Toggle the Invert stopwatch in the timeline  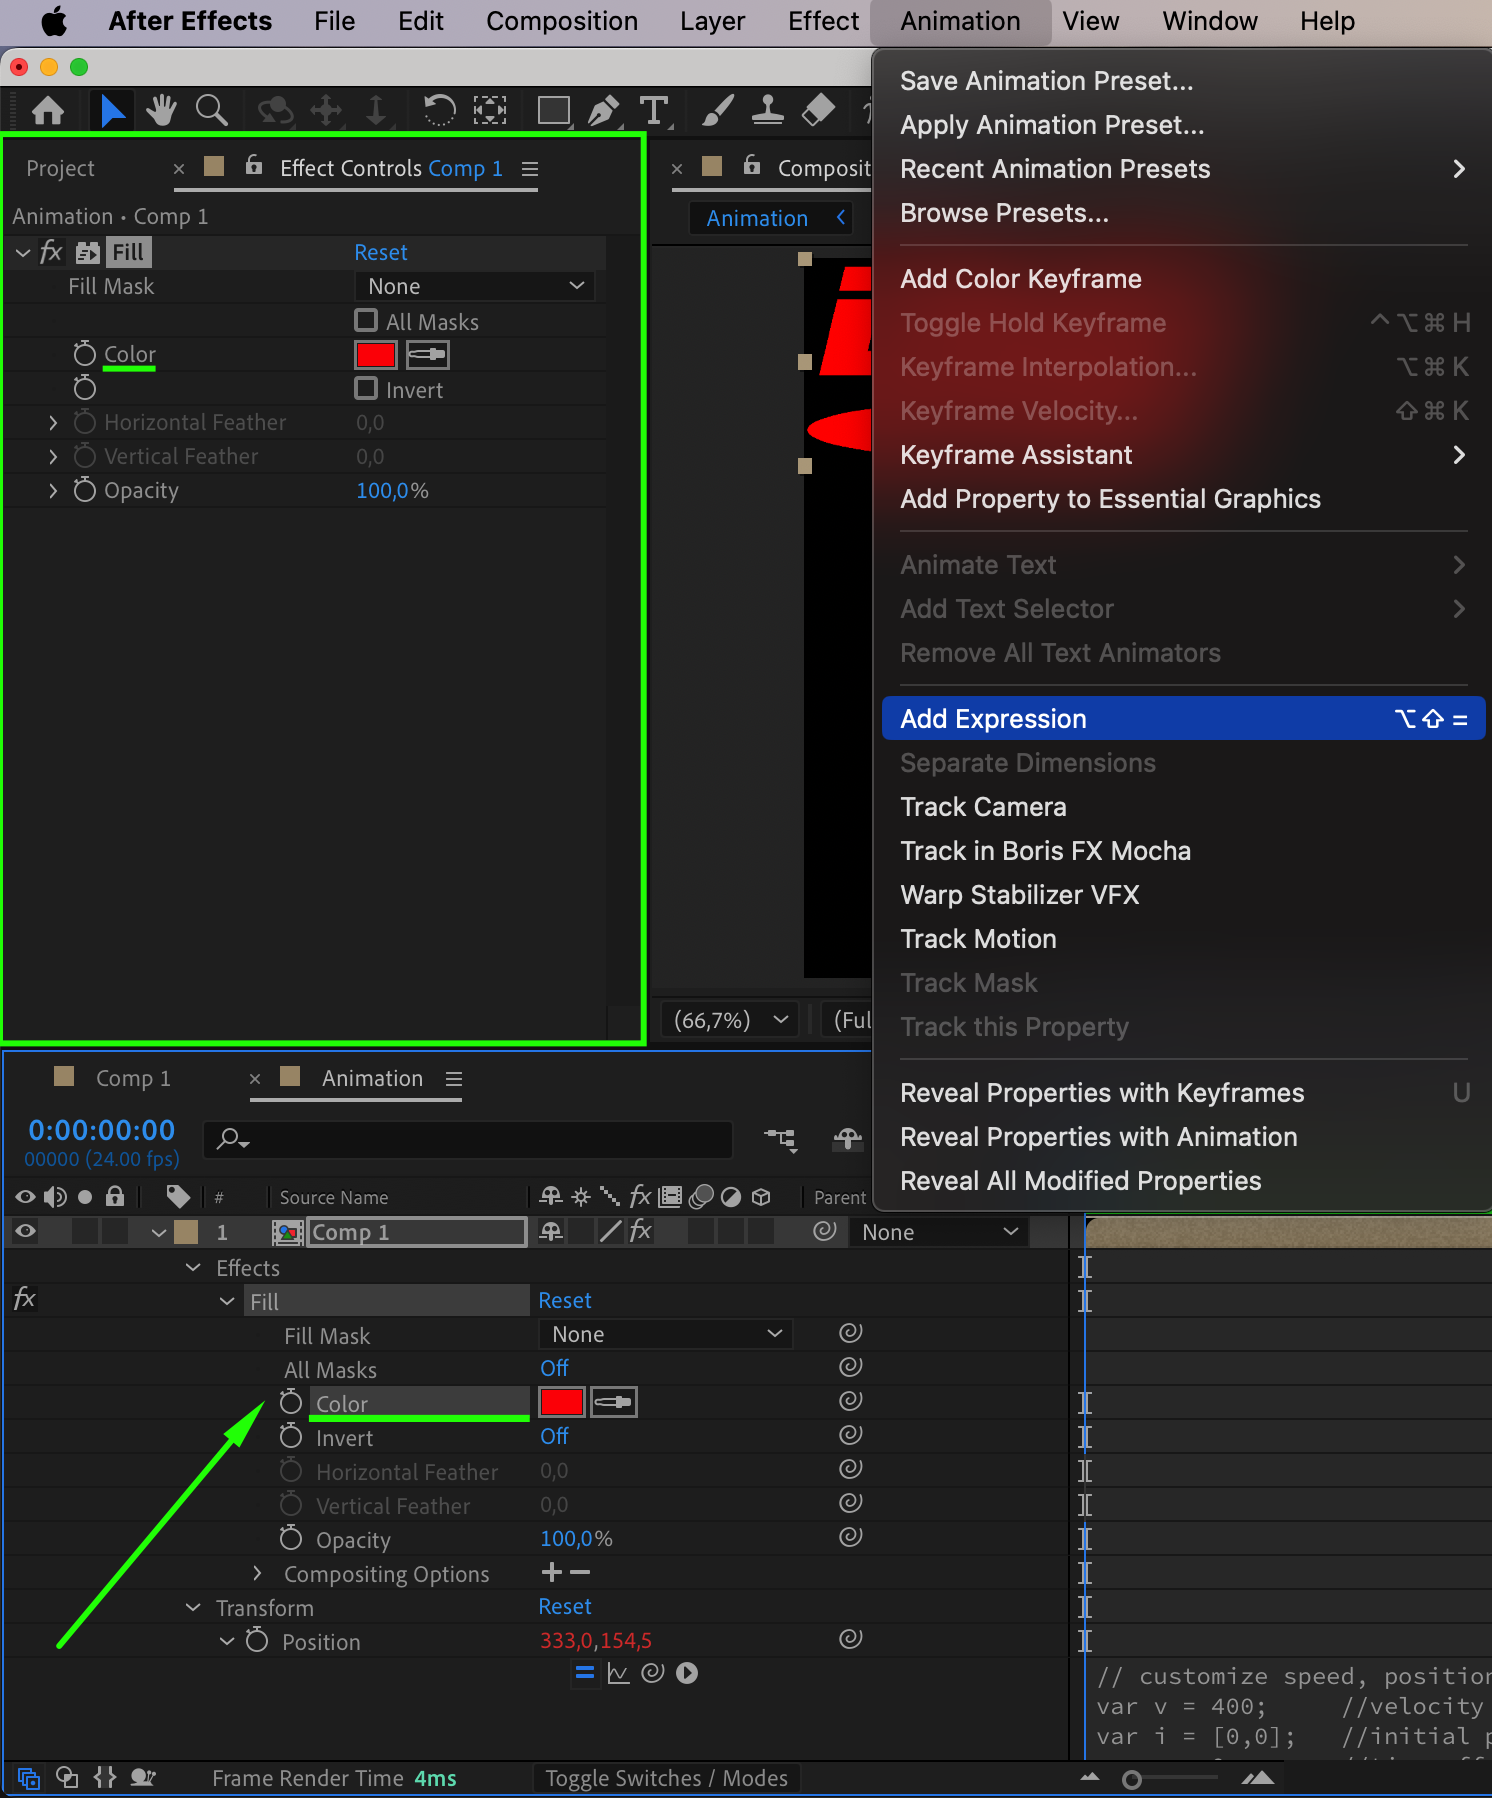click(291, 1436)
